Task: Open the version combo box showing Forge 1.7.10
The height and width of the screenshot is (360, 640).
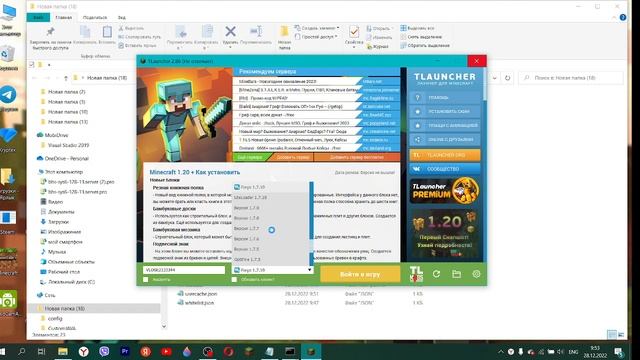Action: point(273,270)
